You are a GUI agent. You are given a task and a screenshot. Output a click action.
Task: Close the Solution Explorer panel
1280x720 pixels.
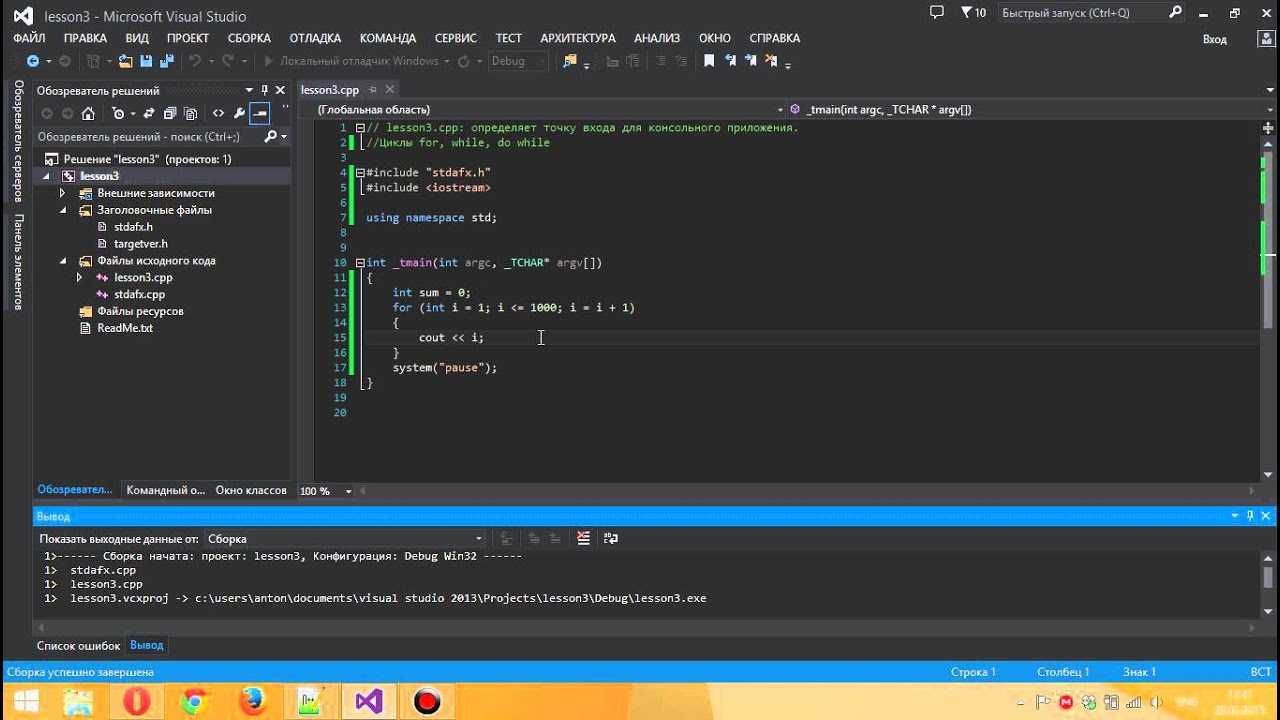click(x=282, y=90)
